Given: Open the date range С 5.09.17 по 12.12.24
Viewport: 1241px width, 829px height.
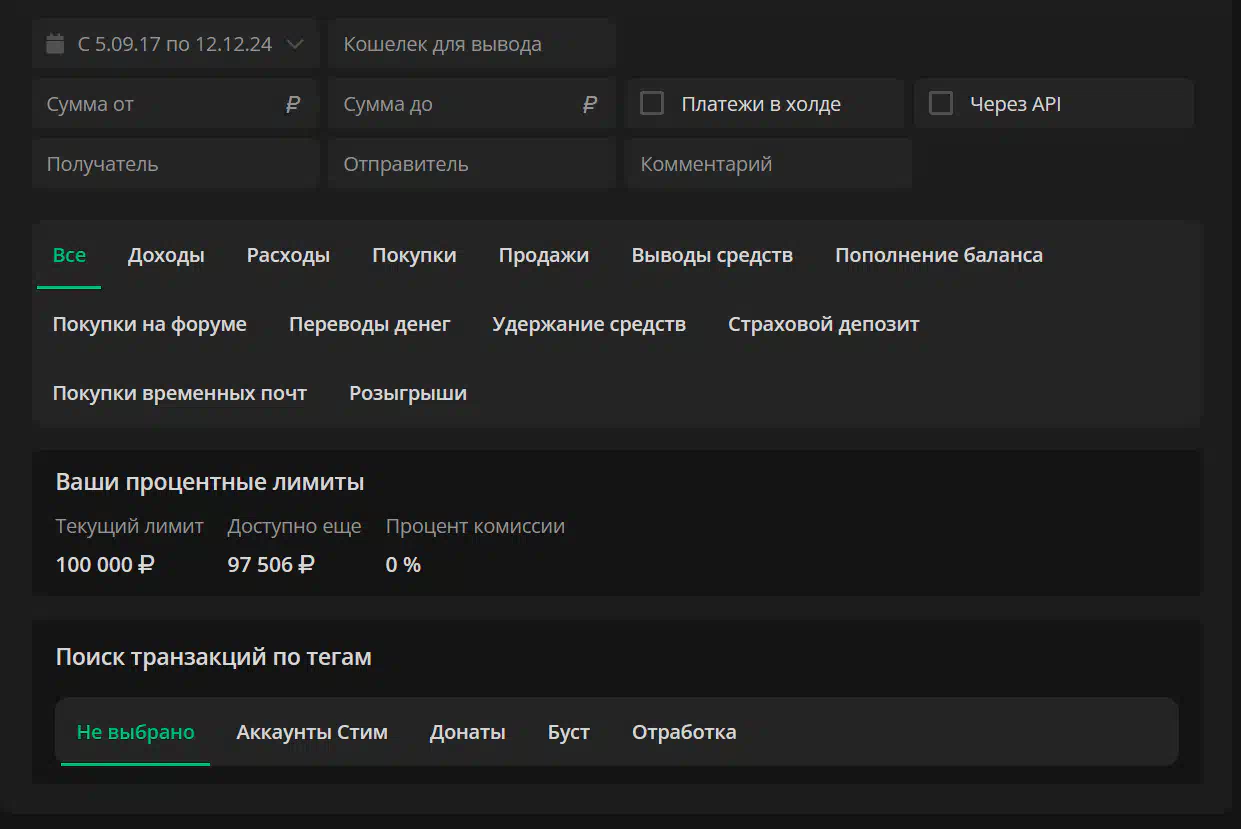Looking at the screenshot, I should (176, 44).
